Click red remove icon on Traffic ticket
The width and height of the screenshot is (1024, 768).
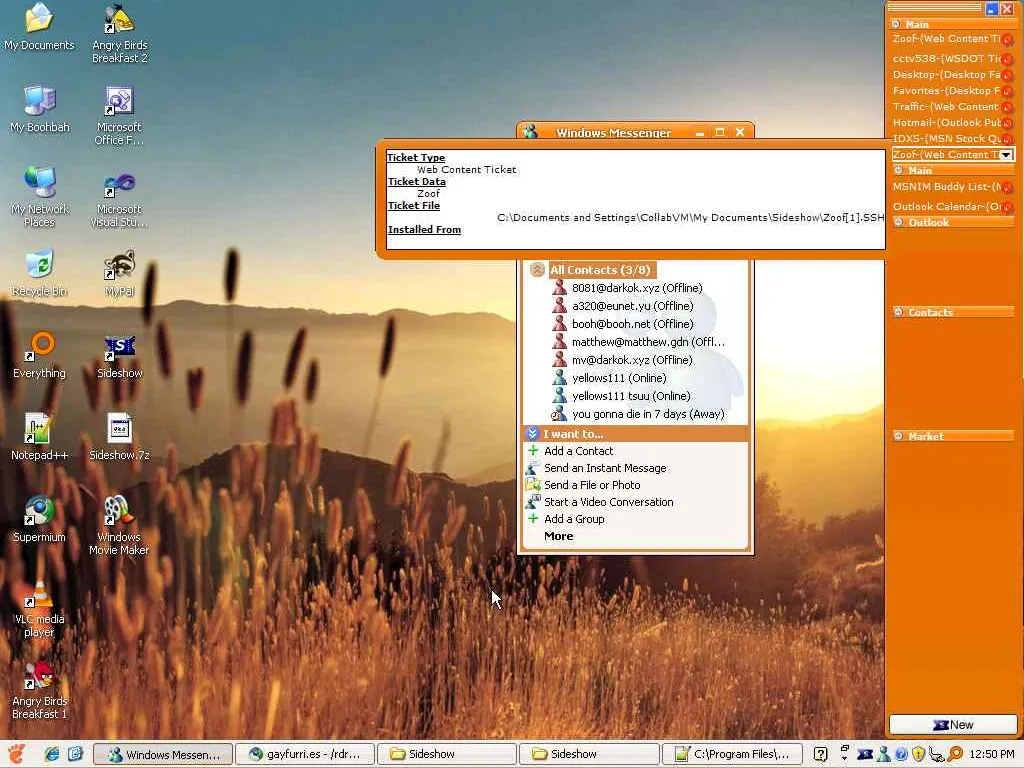pos(1008,107)
